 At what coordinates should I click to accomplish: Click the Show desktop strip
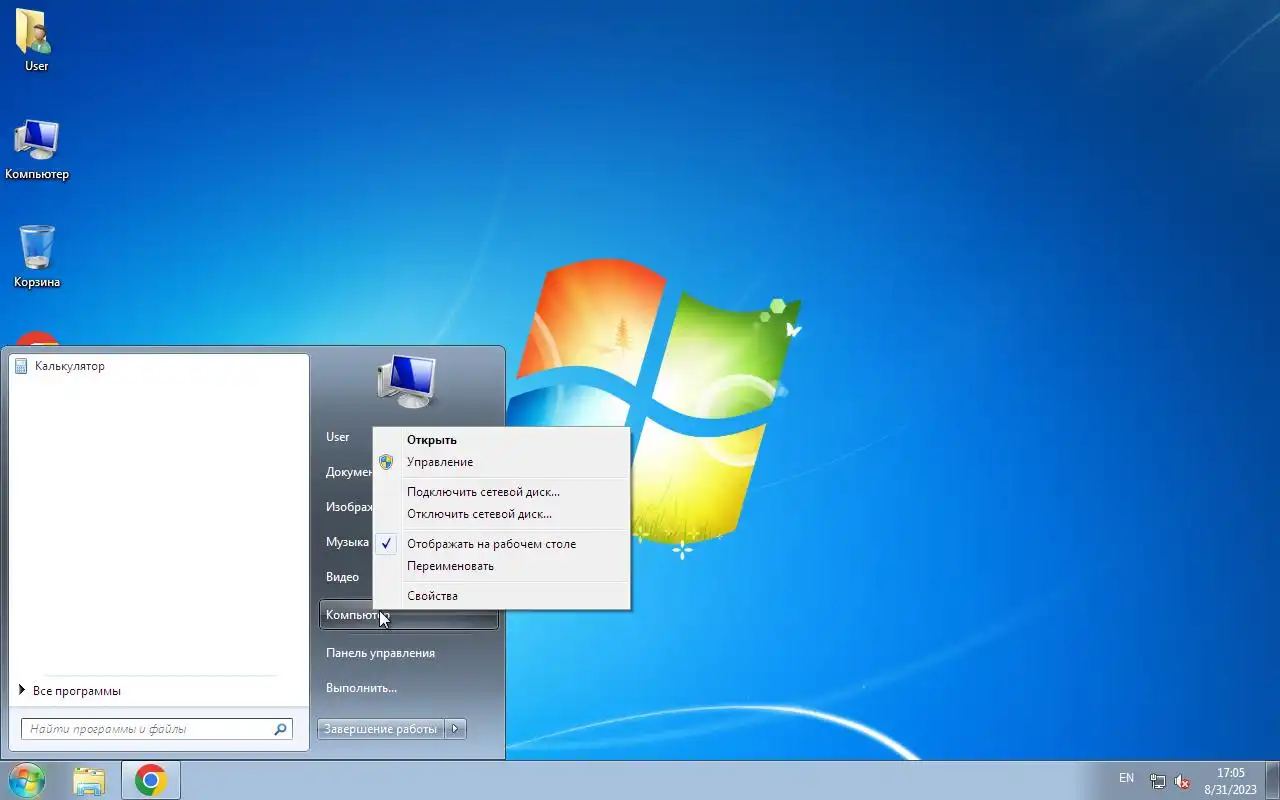pyautogui.click(x=1273, y=781)
